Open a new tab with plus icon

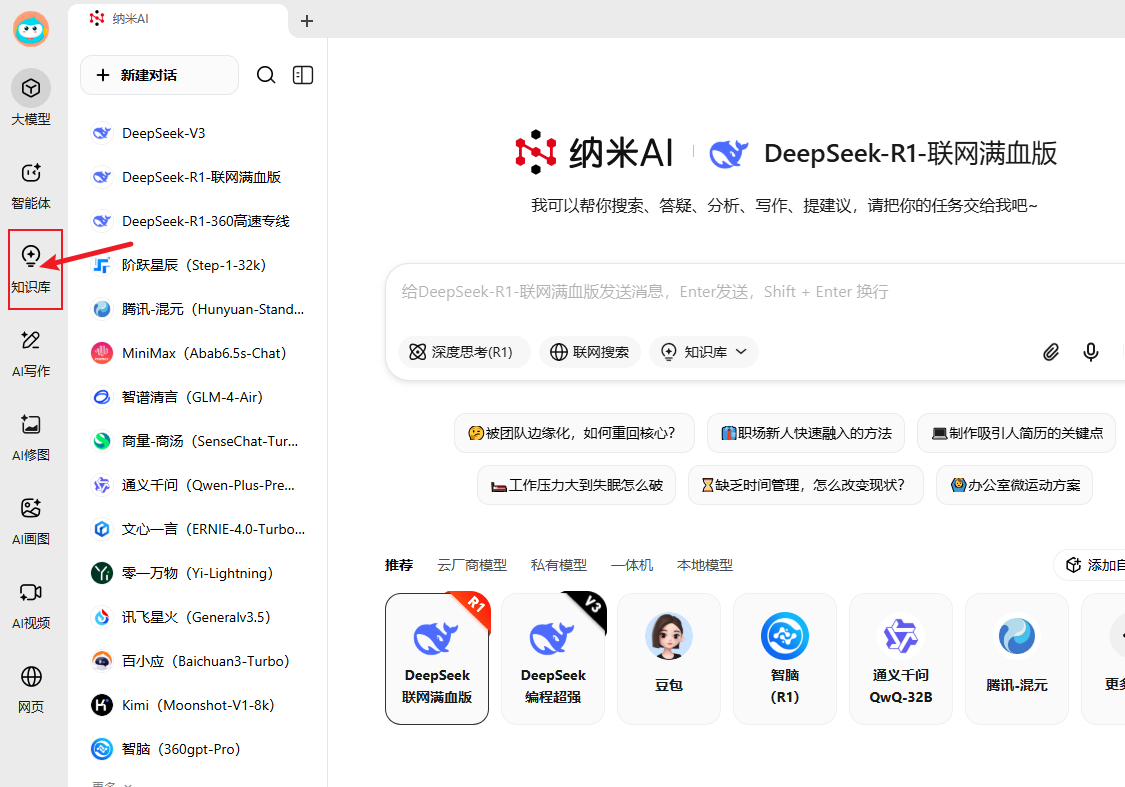coord(307,21)
